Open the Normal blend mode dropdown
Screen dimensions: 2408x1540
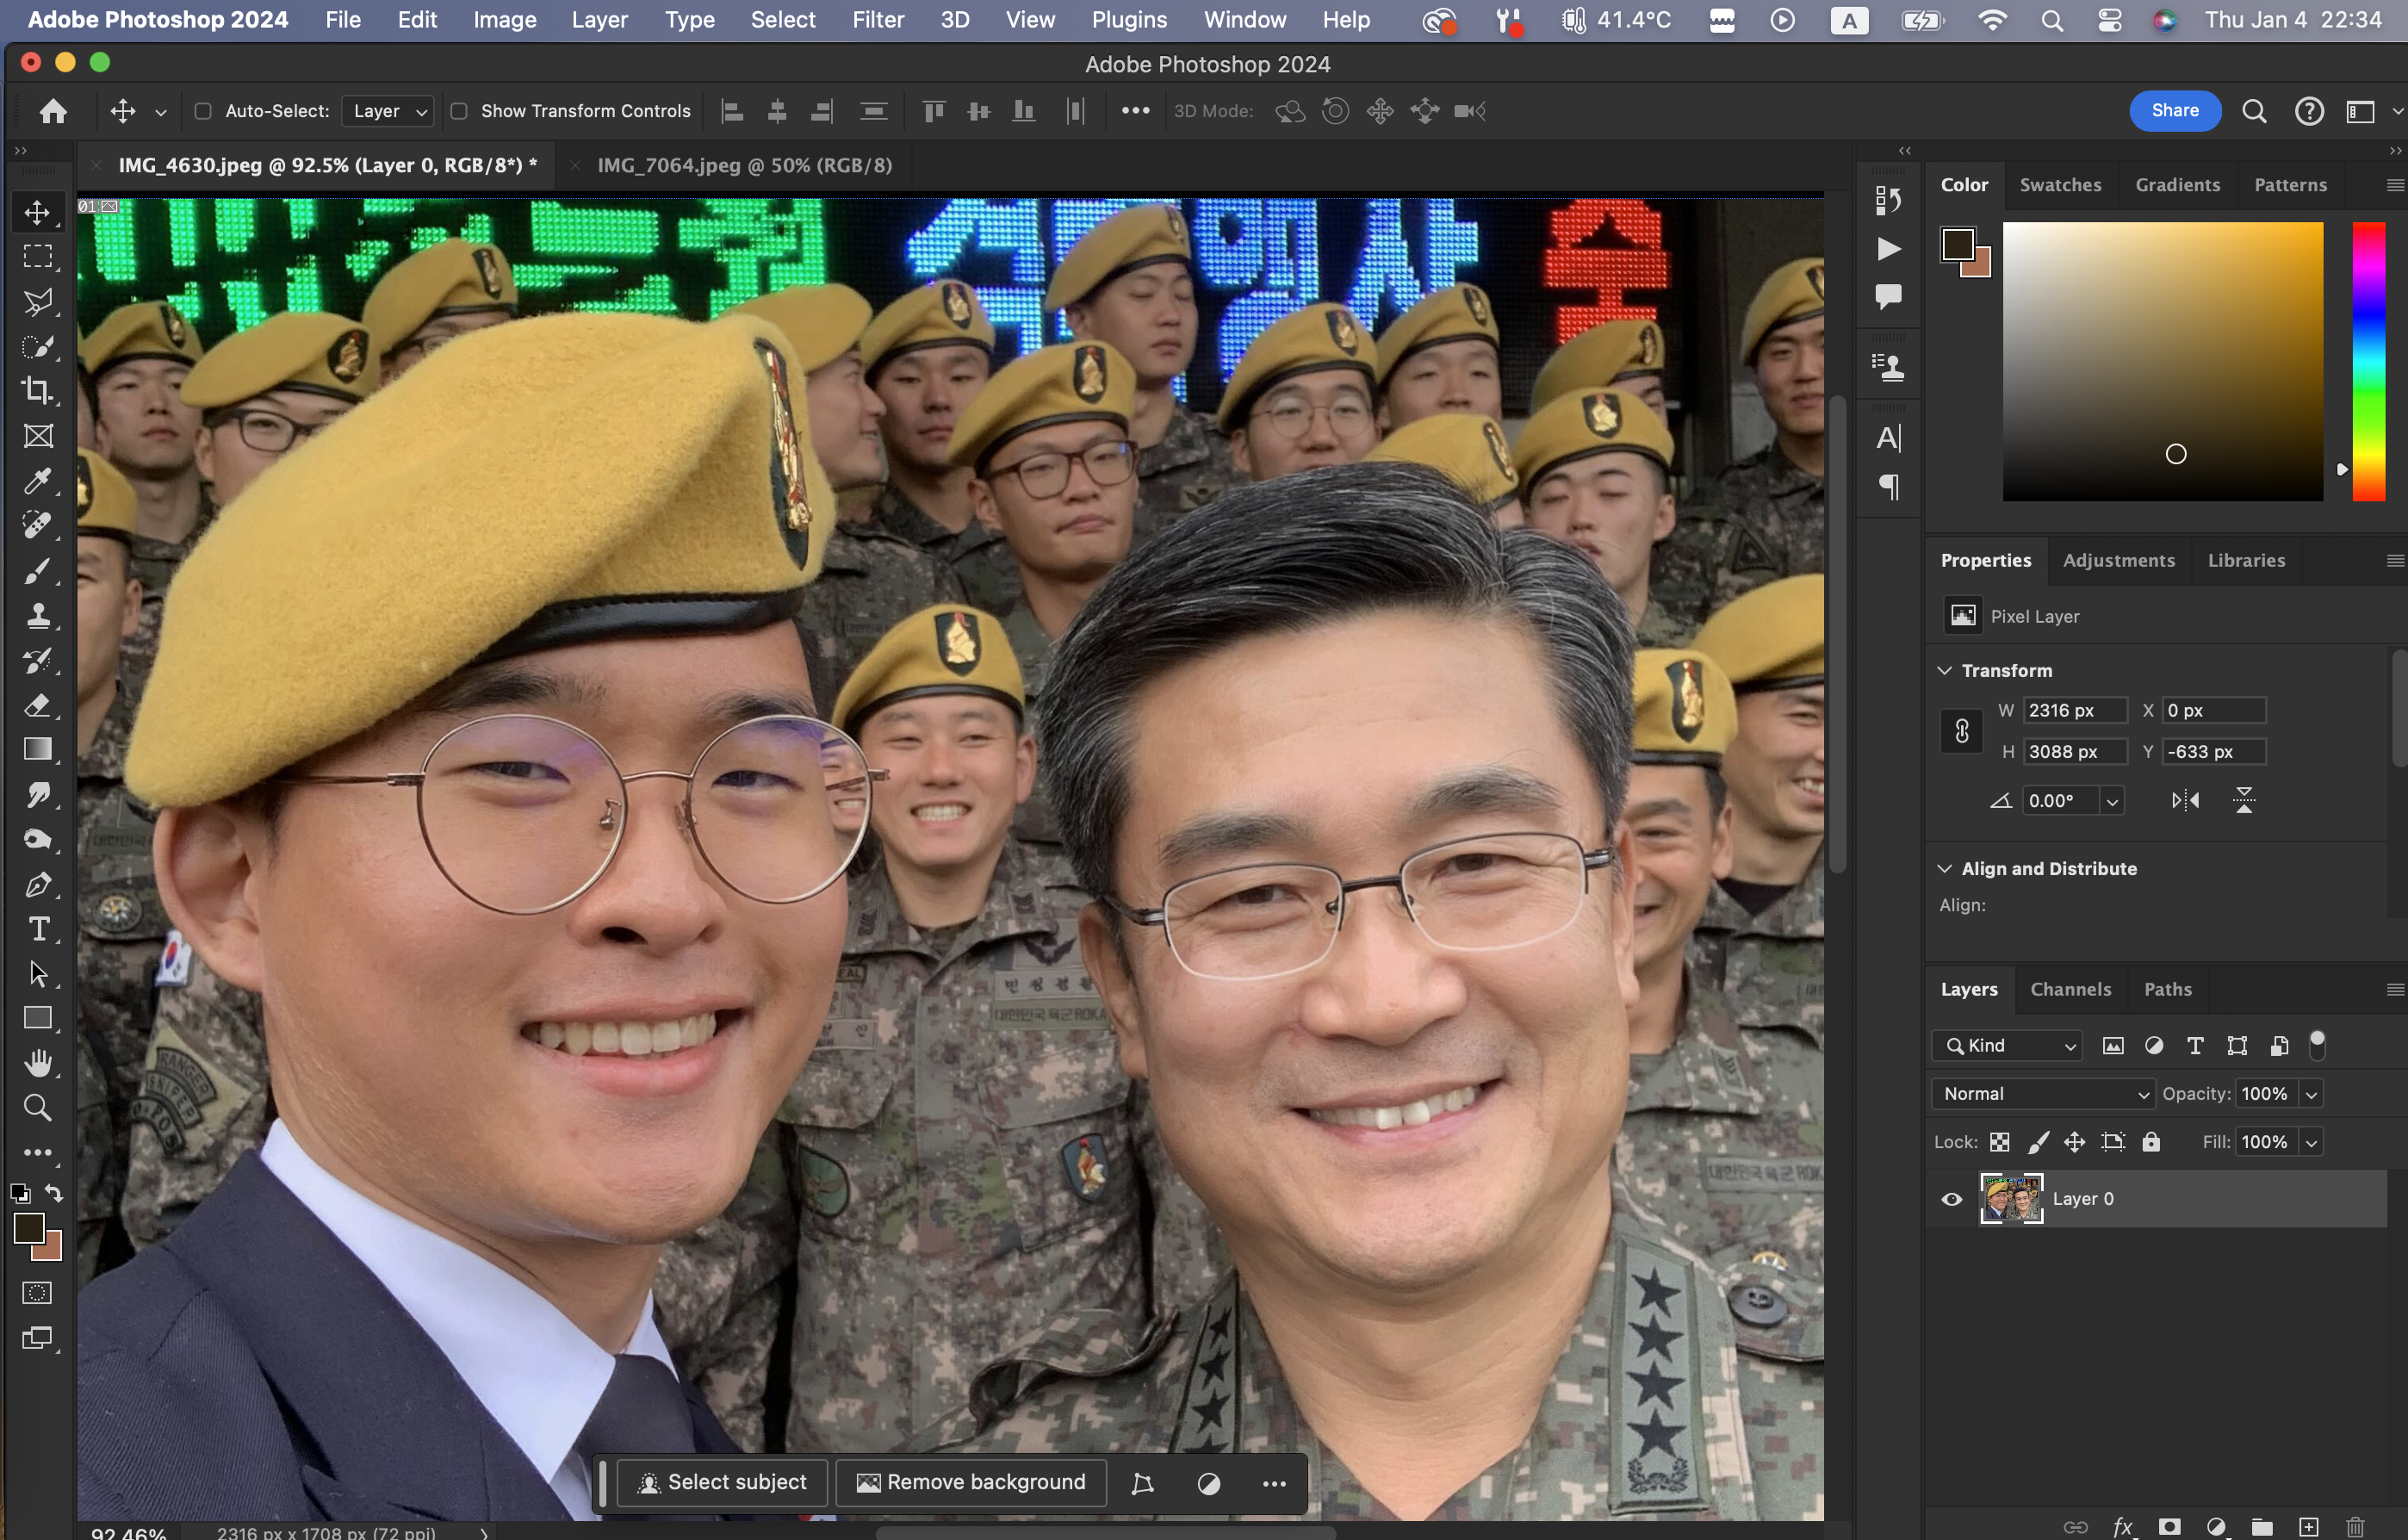click(2043, 1094)
